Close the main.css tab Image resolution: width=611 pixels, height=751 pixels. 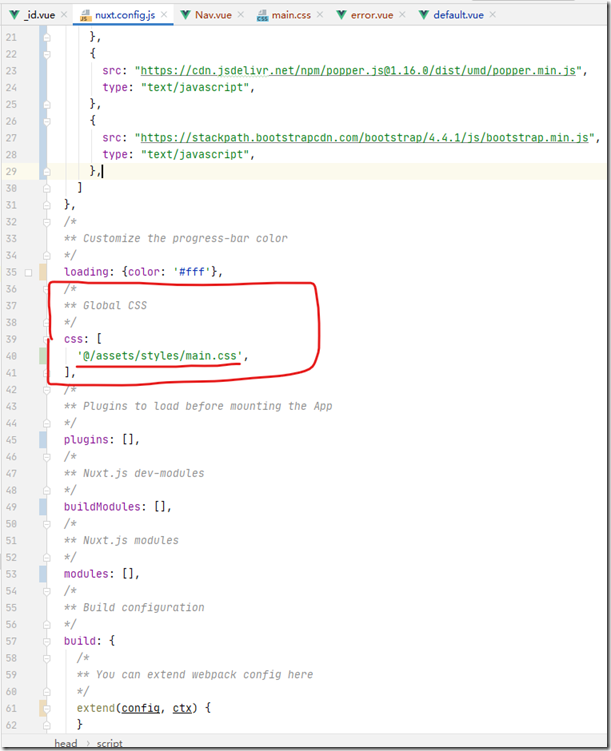[319, 15]
